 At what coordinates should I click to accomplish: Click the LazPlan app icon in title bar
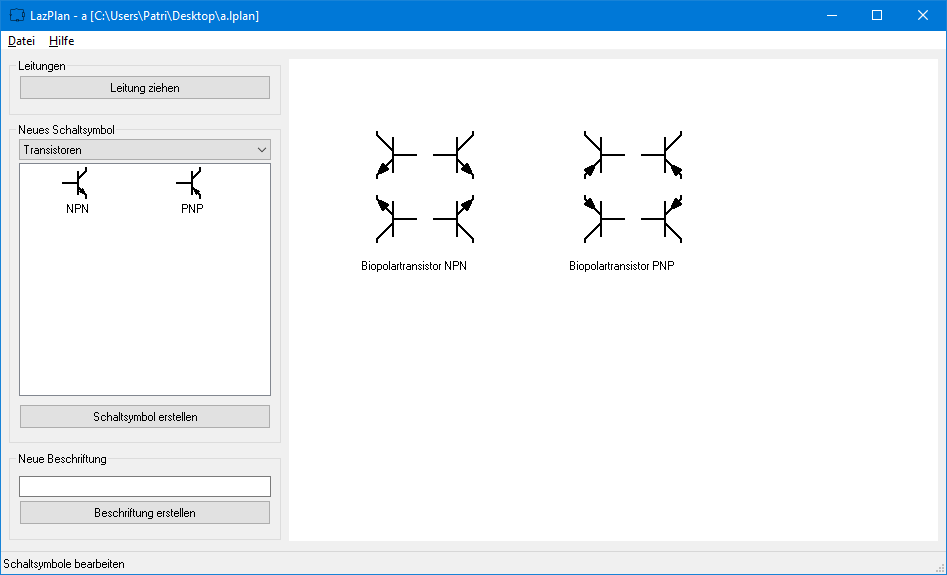16,16
